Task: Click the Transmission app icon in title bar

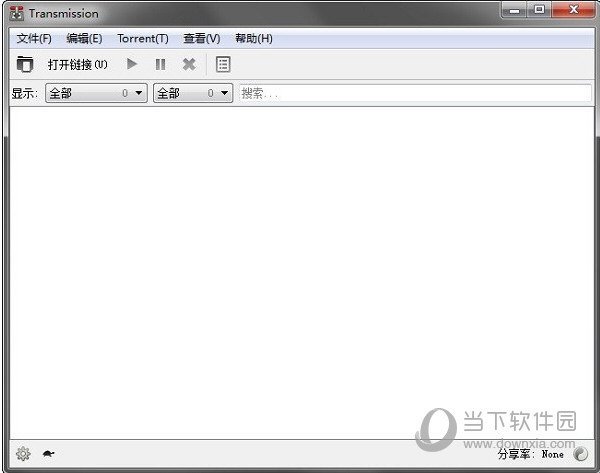Action: tap(17, 13)
